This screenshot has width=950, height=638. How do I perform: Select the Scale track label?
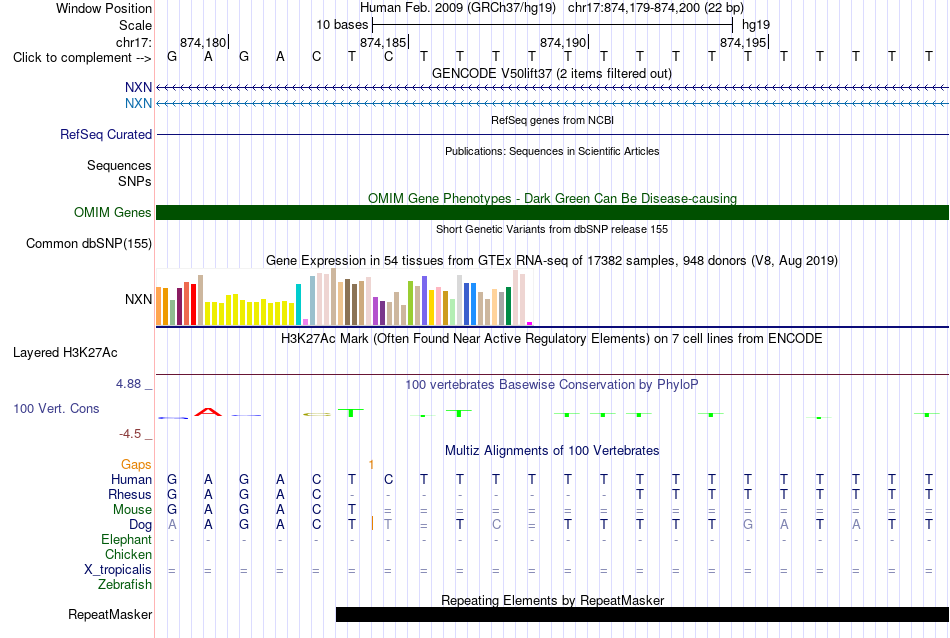135,25
